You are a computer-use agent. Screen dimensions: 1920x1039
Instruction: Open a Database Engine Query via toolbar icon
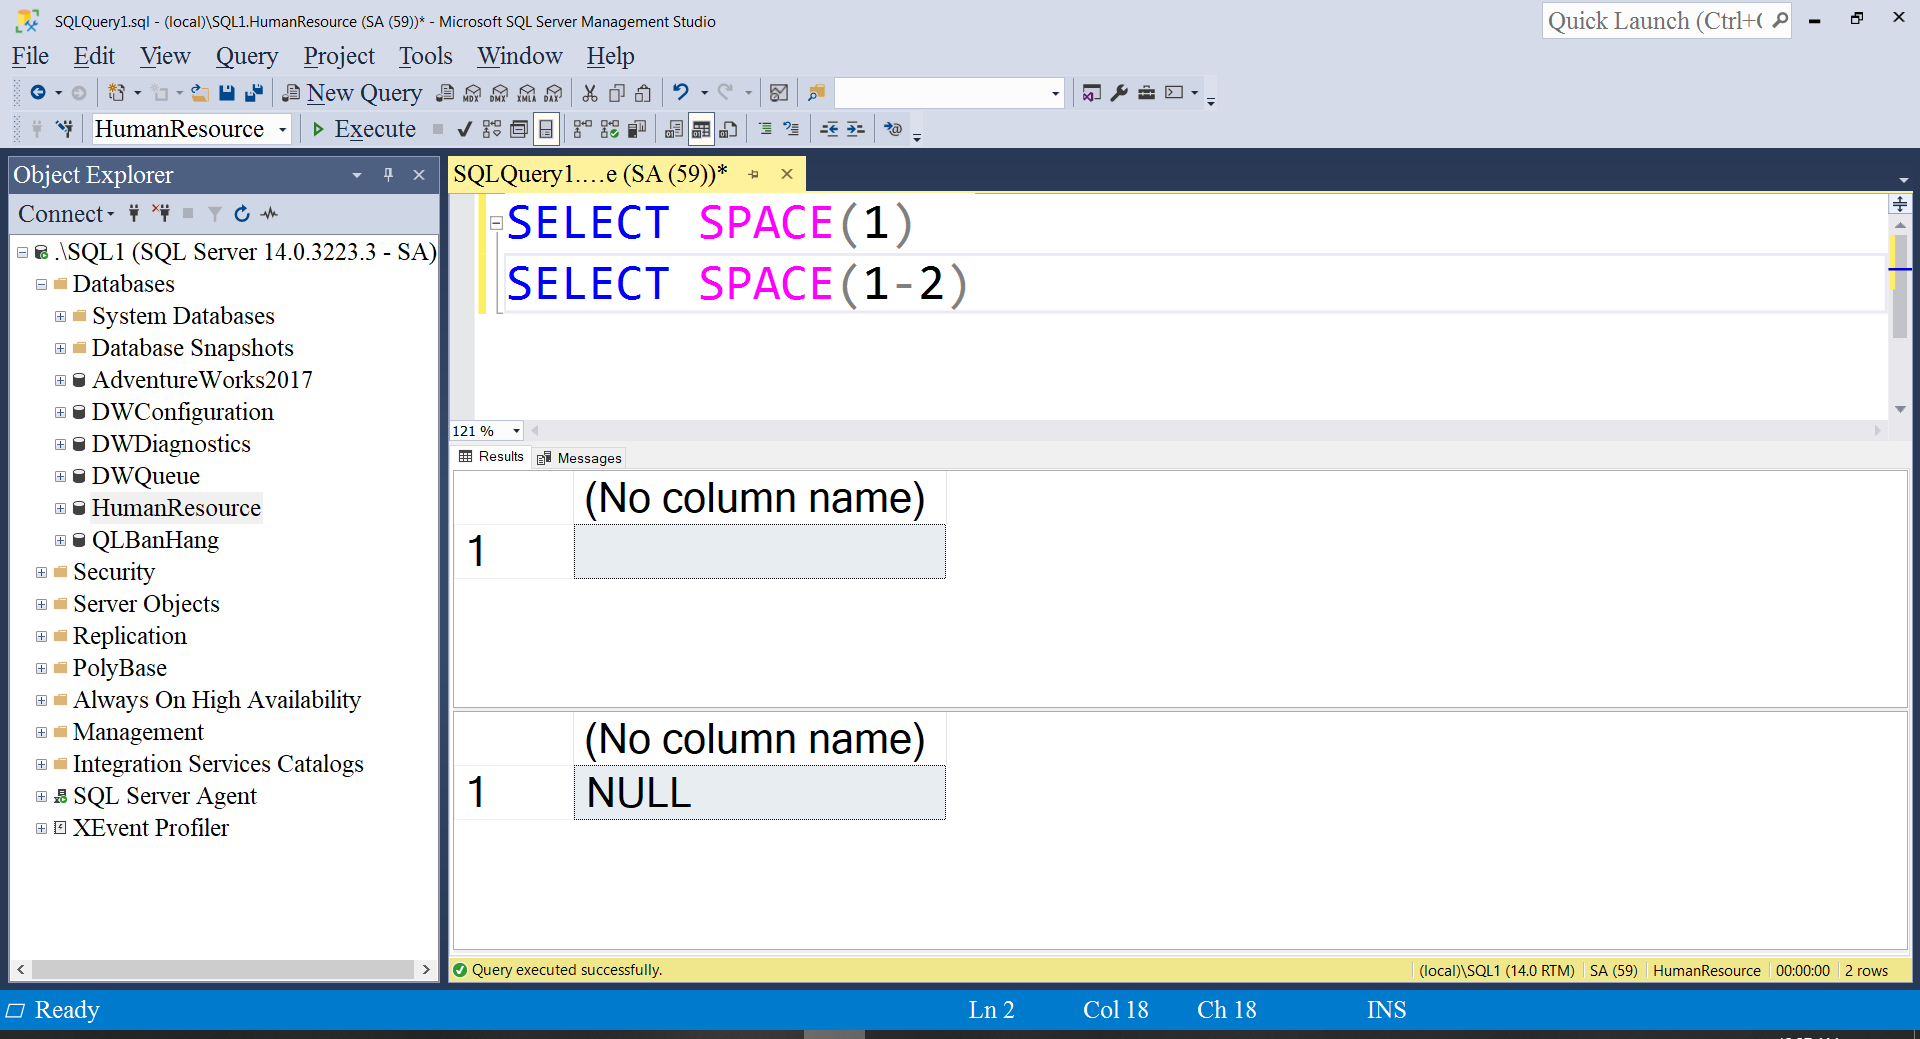[445, 93]
